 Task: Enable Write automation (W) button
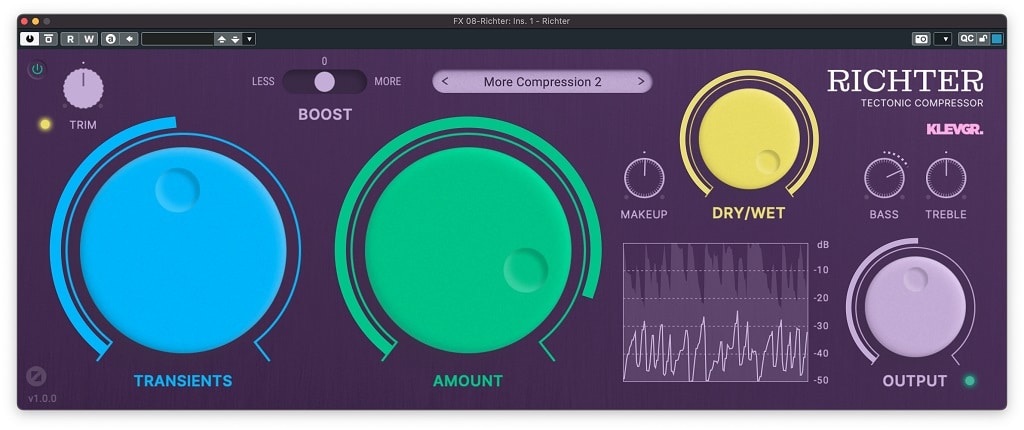pyautogui.click(x=89, y=39)
